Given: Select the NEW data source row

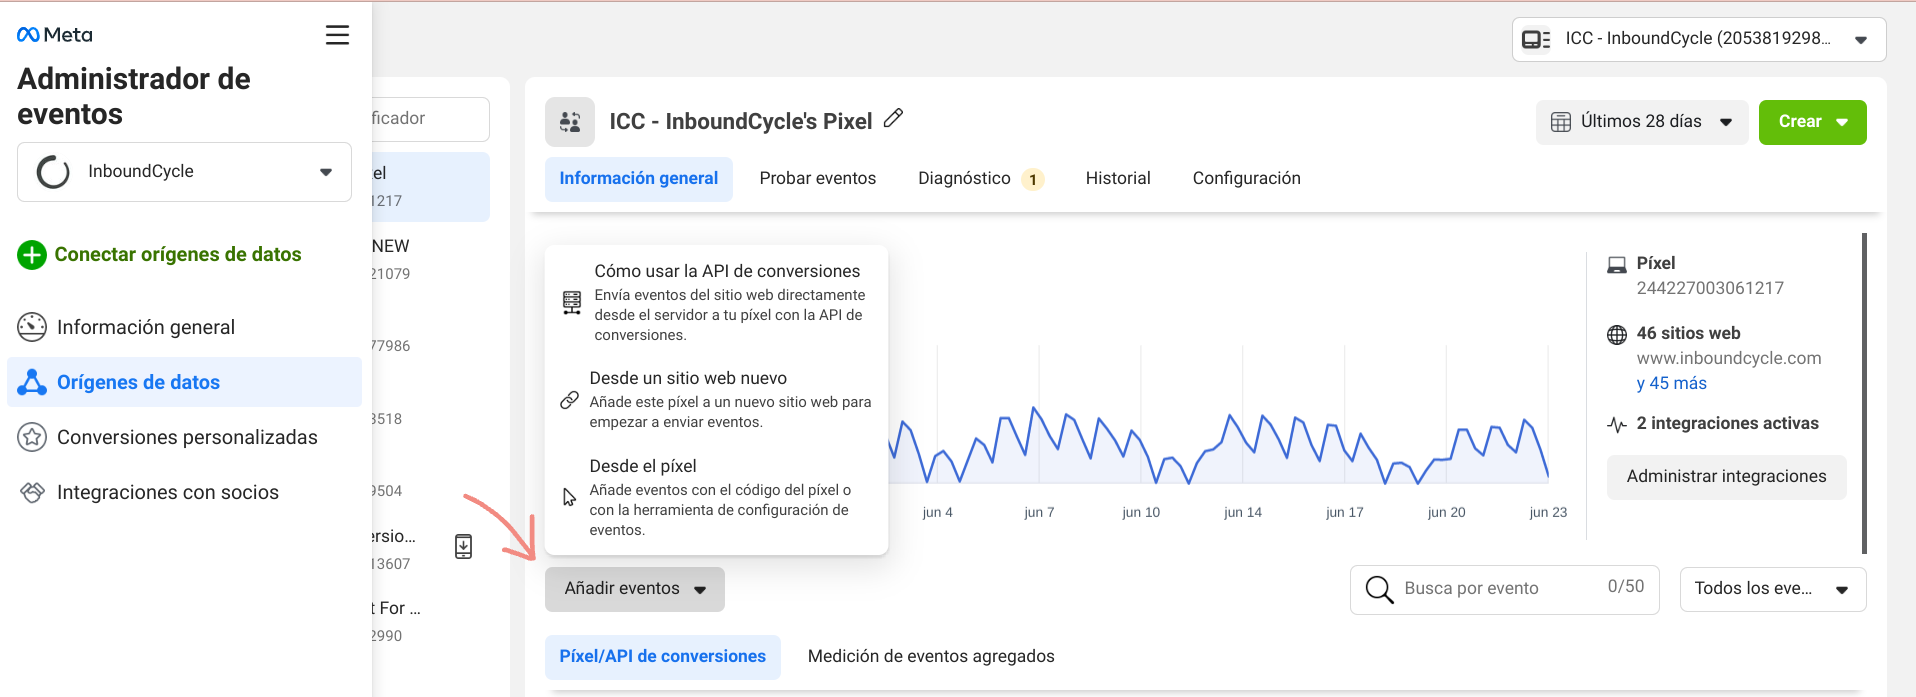Looking at the screenshot, I should (x=430, y=259).
